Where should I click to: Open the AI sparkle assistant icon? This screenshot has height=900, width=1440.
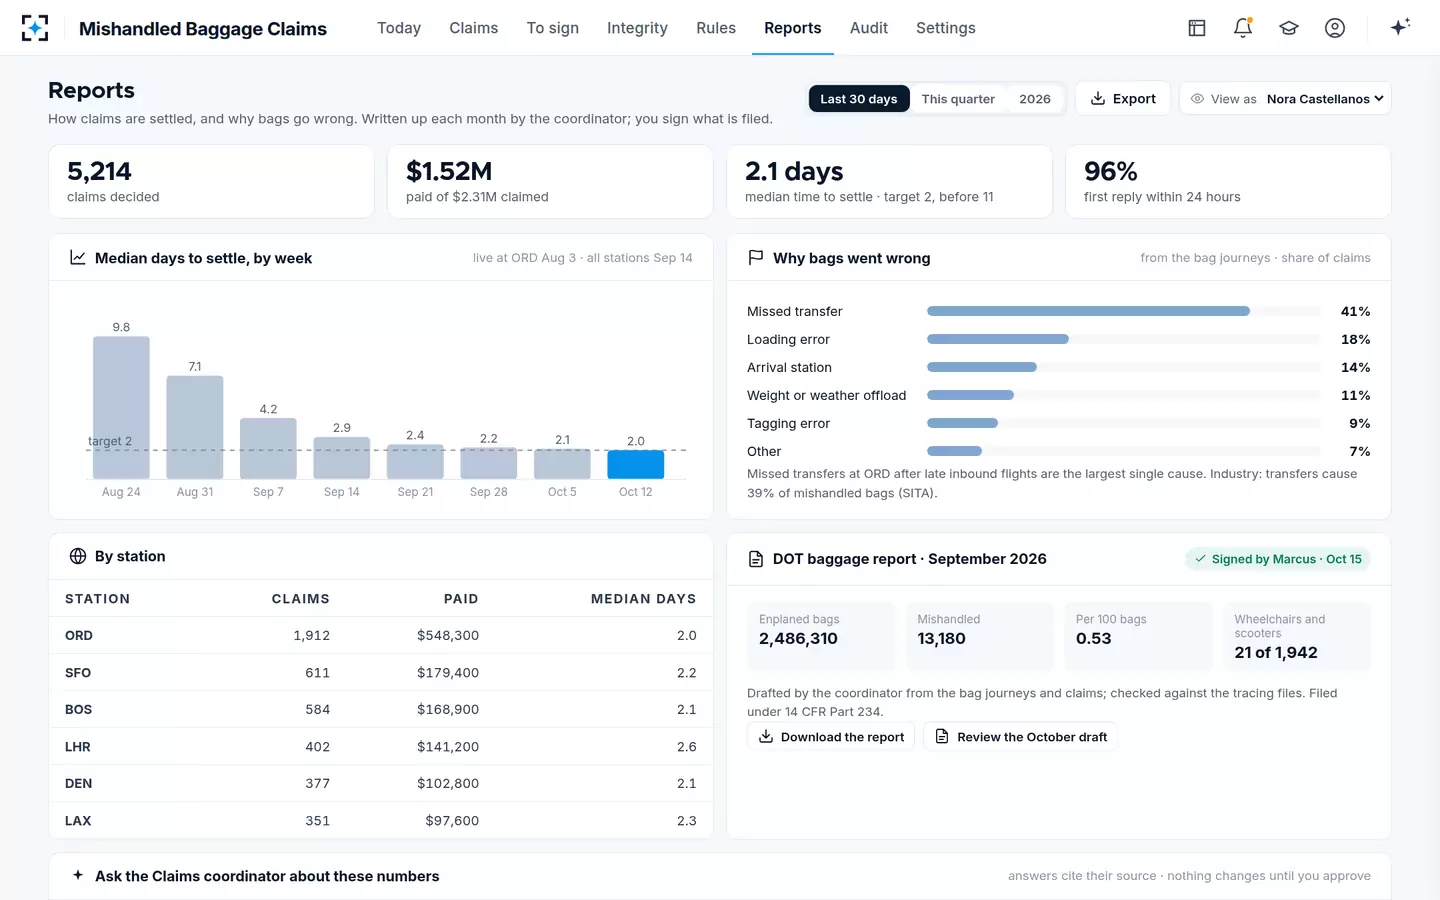1400,27
